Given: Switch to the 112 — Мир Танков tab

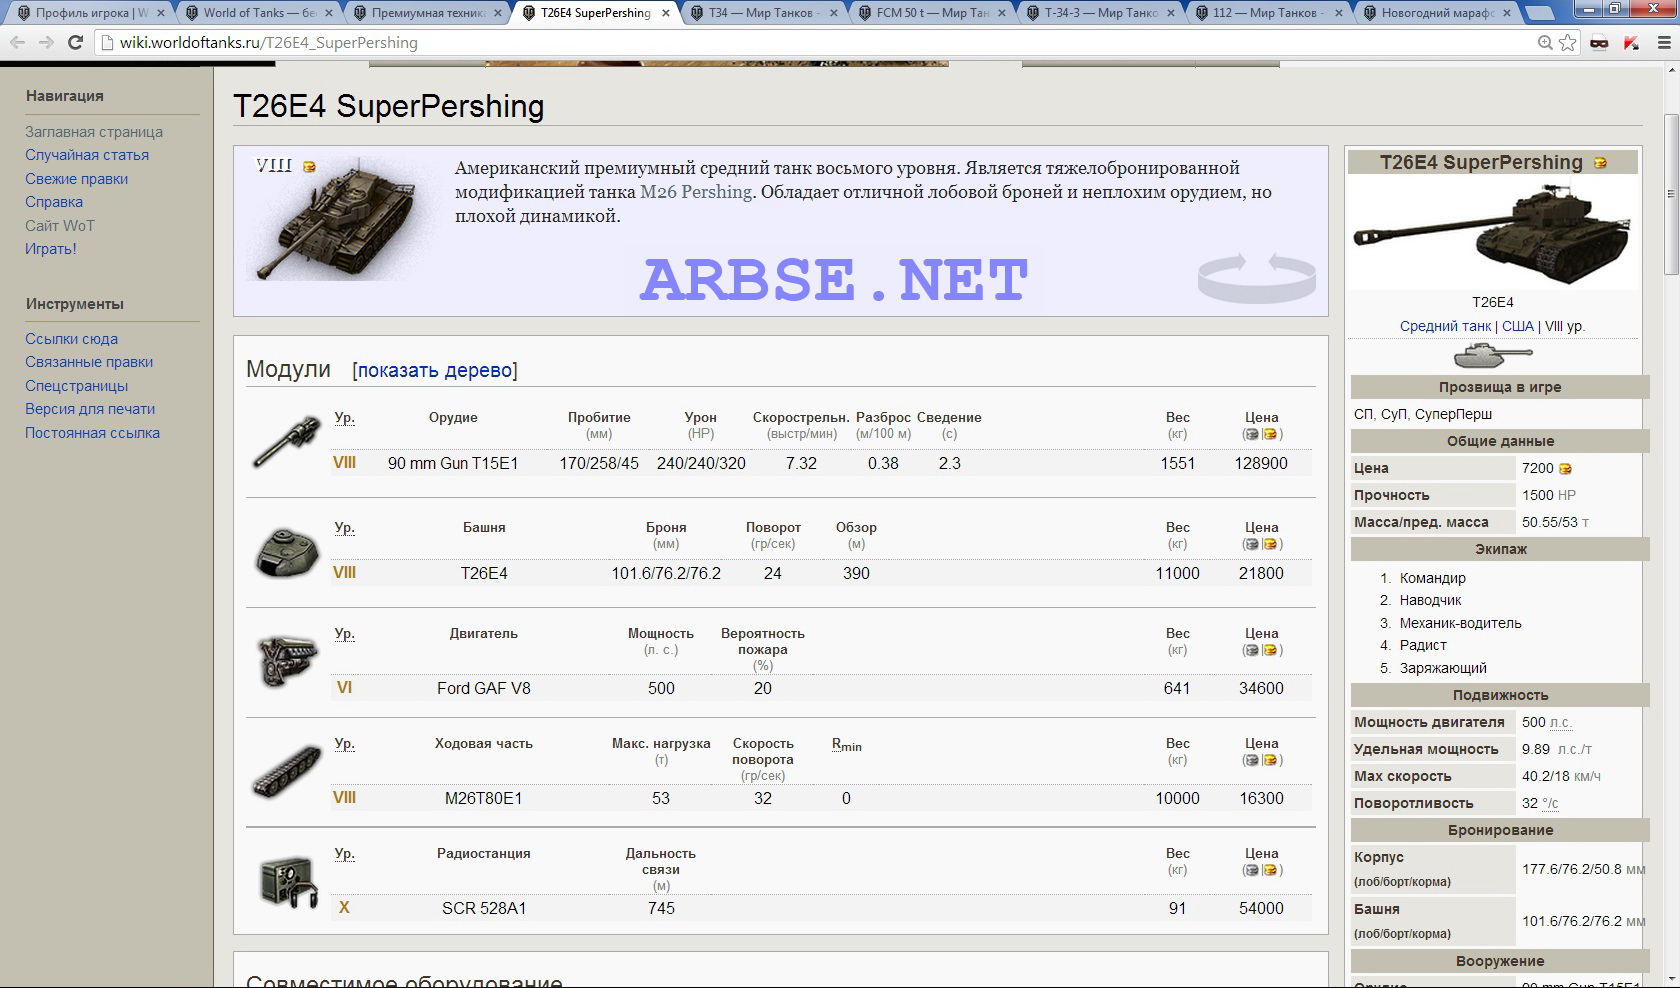Looking at the screenshot, I should tap(1269, 13).
